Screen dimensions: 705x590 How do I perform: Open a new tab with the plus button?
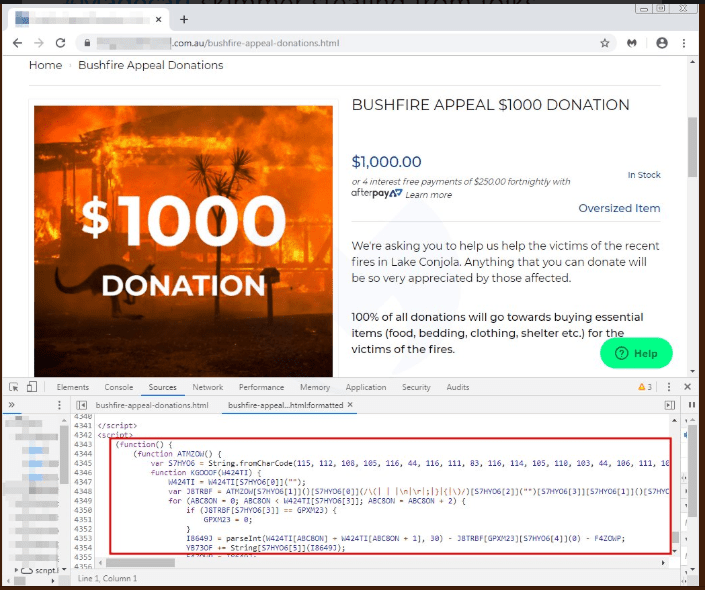(184, 19)
